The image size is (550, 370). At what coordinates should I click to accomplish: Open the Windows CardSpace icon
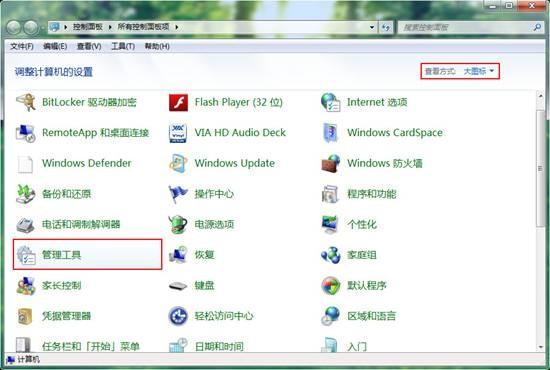[x=330, y=133]
